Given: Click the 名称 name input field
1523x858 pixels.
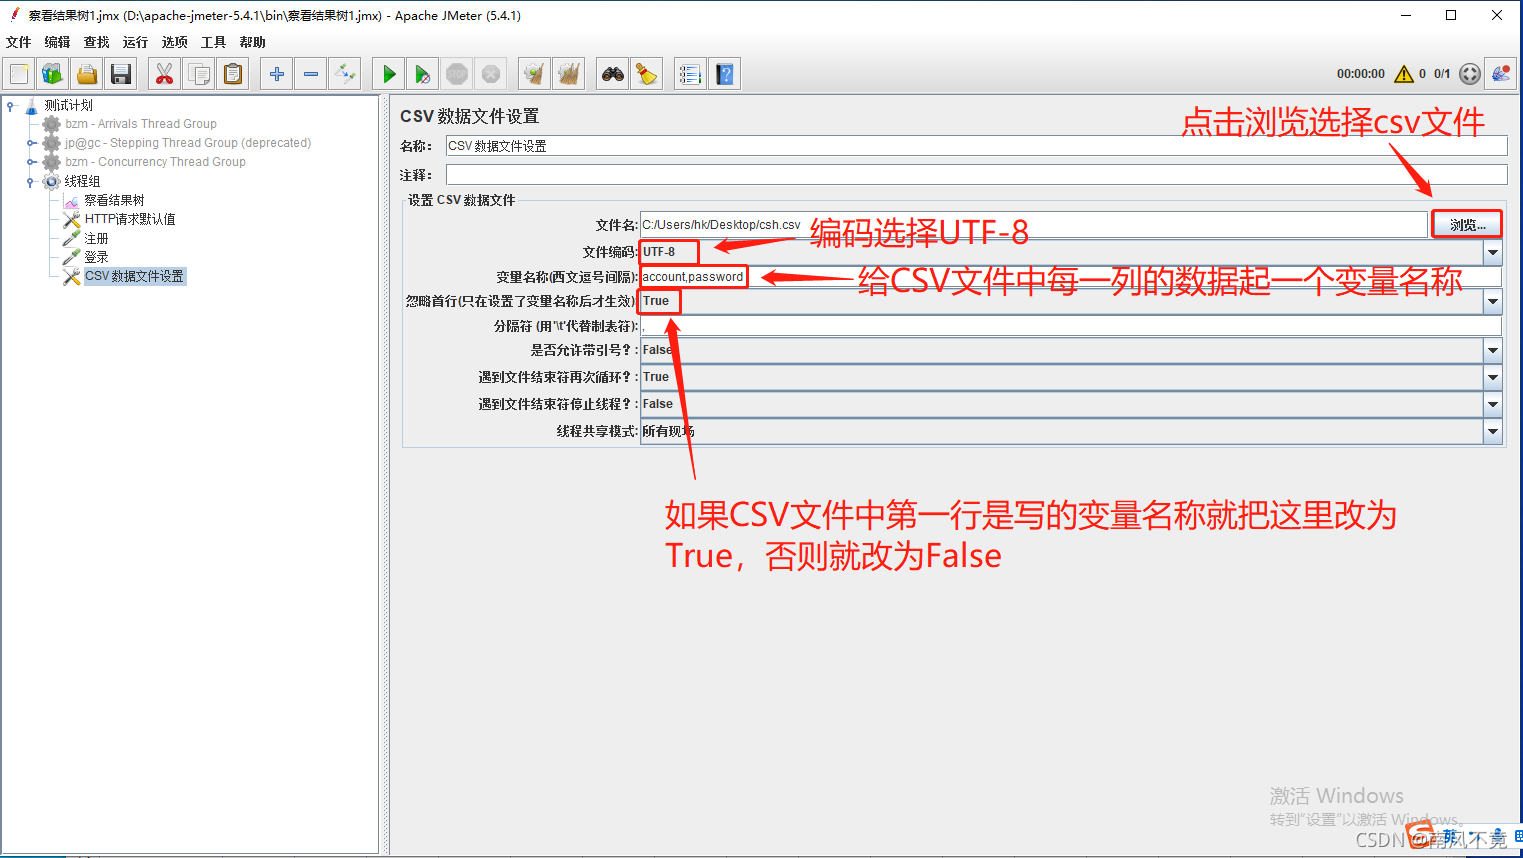Looking at the screenshot, I should tap(976, 146).
